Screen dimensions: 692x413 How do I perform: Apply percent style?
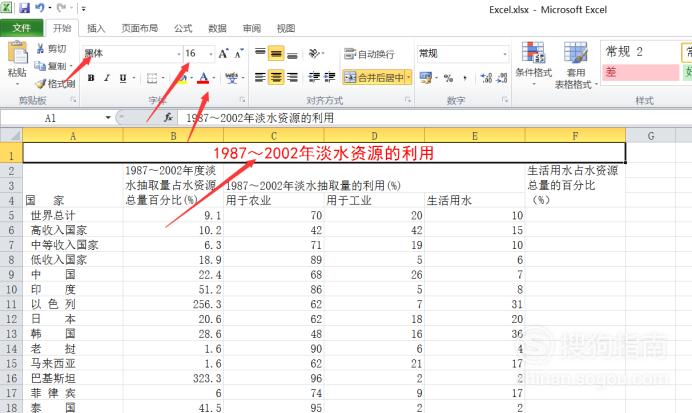448,78
